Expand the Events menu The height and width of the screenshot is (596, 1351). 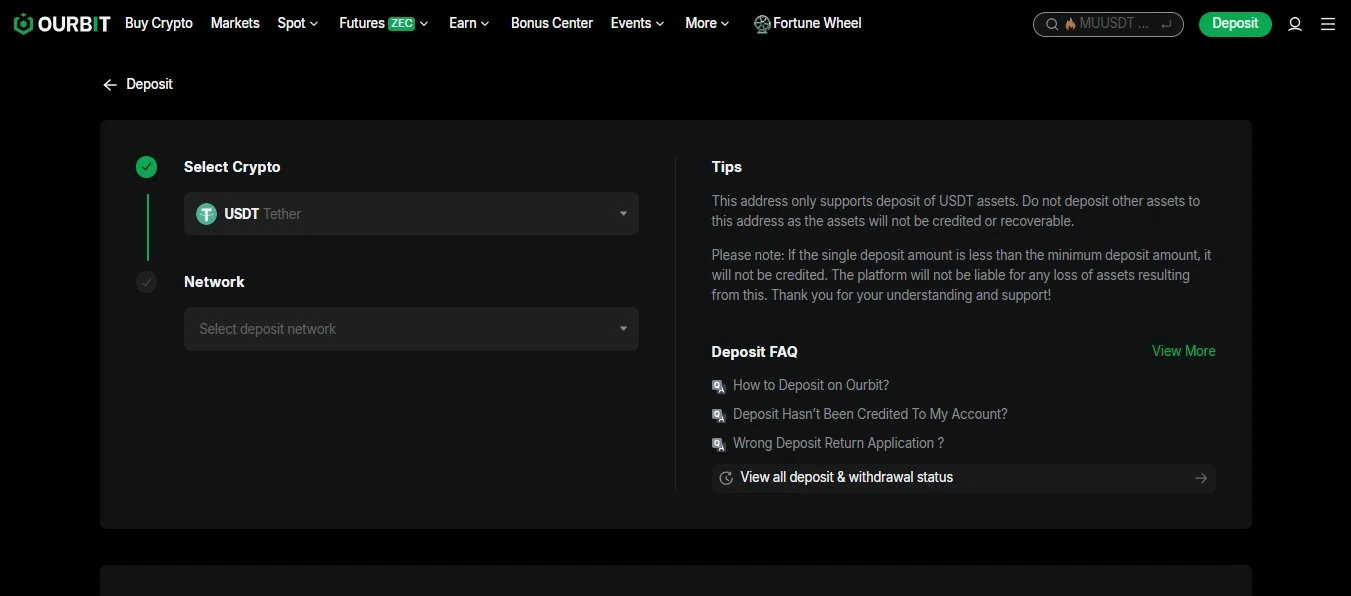638,23
